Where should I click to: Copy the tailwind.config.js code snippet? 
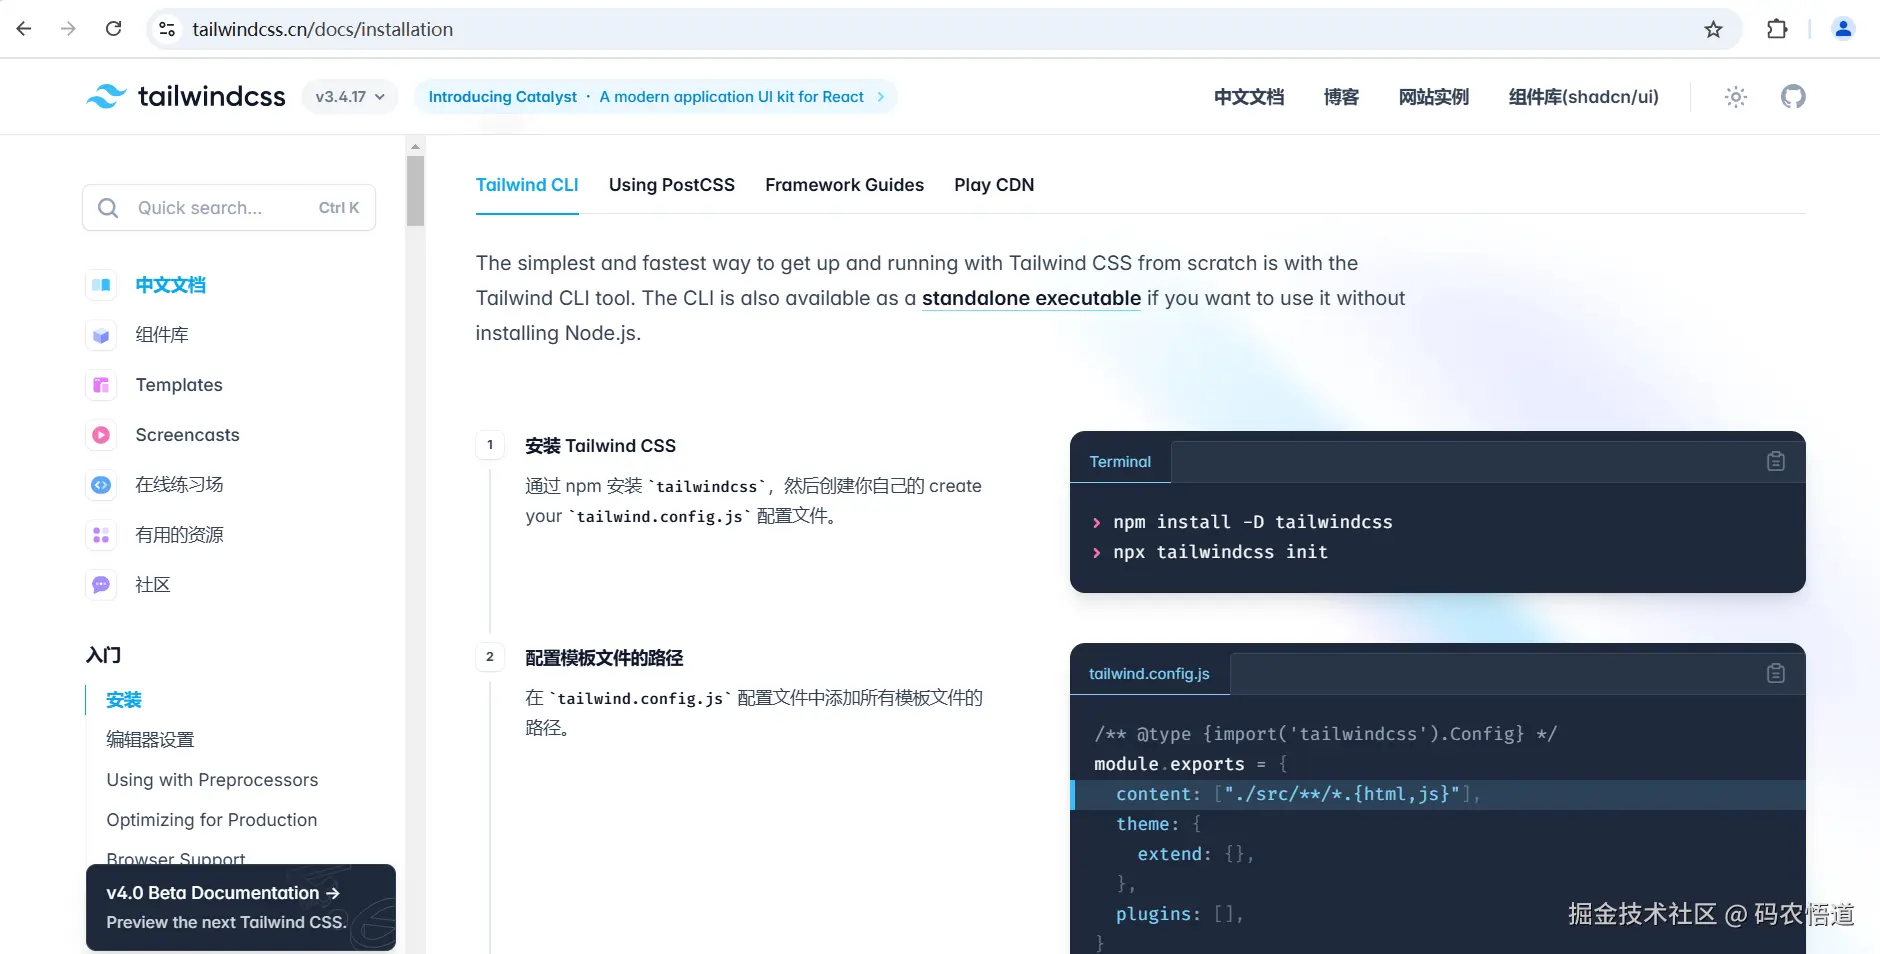(1776, 673)
